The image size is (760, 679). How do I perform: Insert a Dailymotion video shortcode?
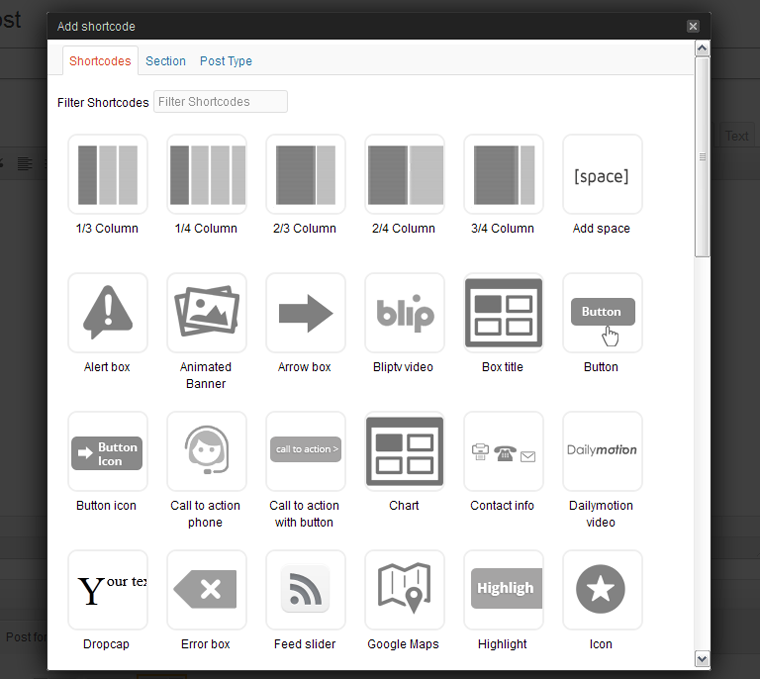click(602, 451)
